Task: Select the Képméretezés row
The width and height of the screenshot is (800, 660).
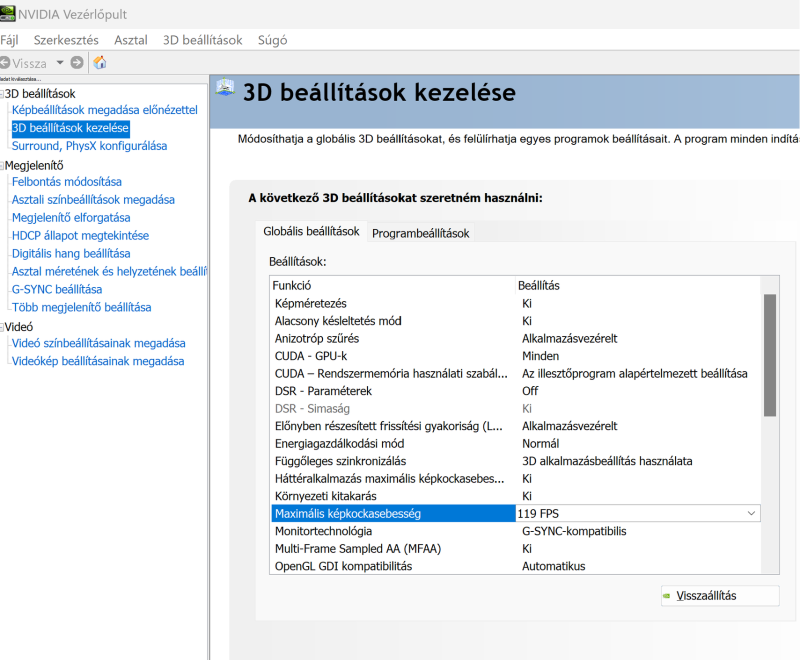Action: pyautogui.click(x=515, y=303)
